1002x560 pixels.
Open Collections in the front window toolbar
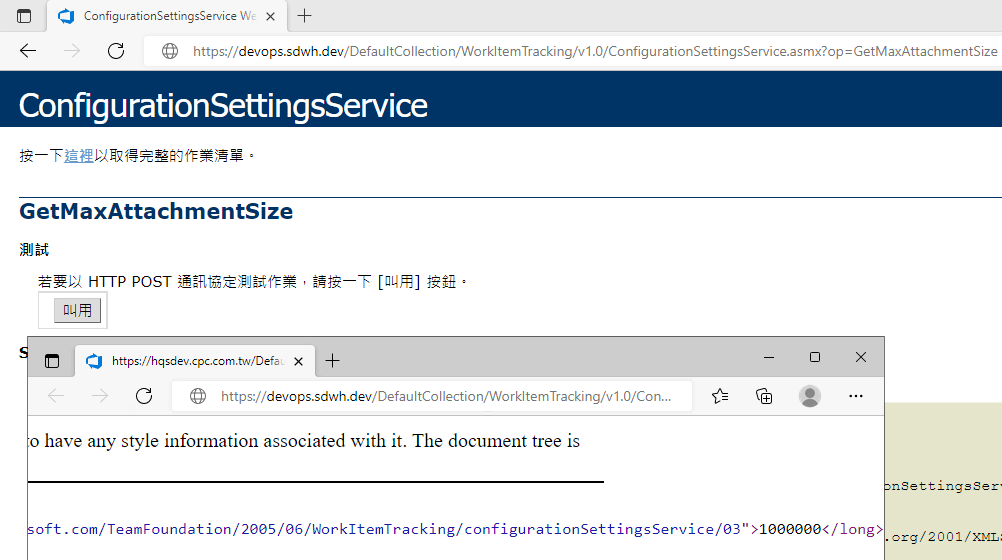(764, 396)
